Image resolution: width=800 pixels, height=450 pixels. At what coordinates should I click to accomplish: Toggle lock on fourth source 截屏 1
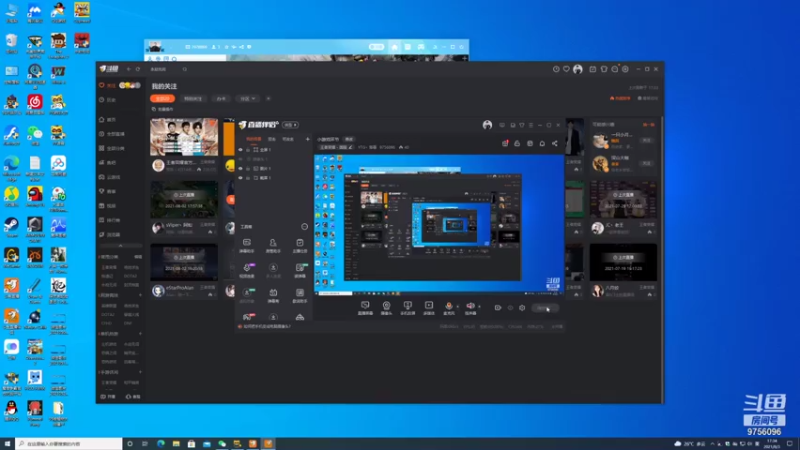(x=248, y=178)
